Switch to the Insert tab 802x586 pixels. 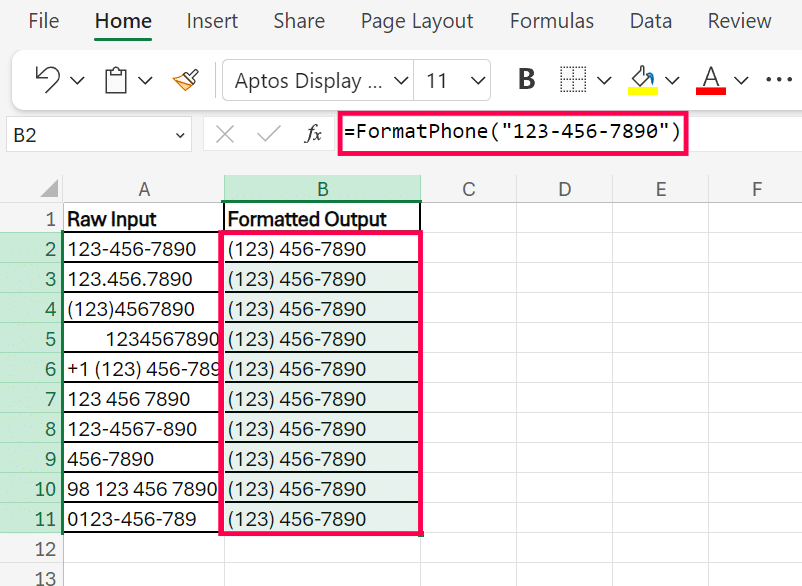pyautogui.click(x=212, y=21)
